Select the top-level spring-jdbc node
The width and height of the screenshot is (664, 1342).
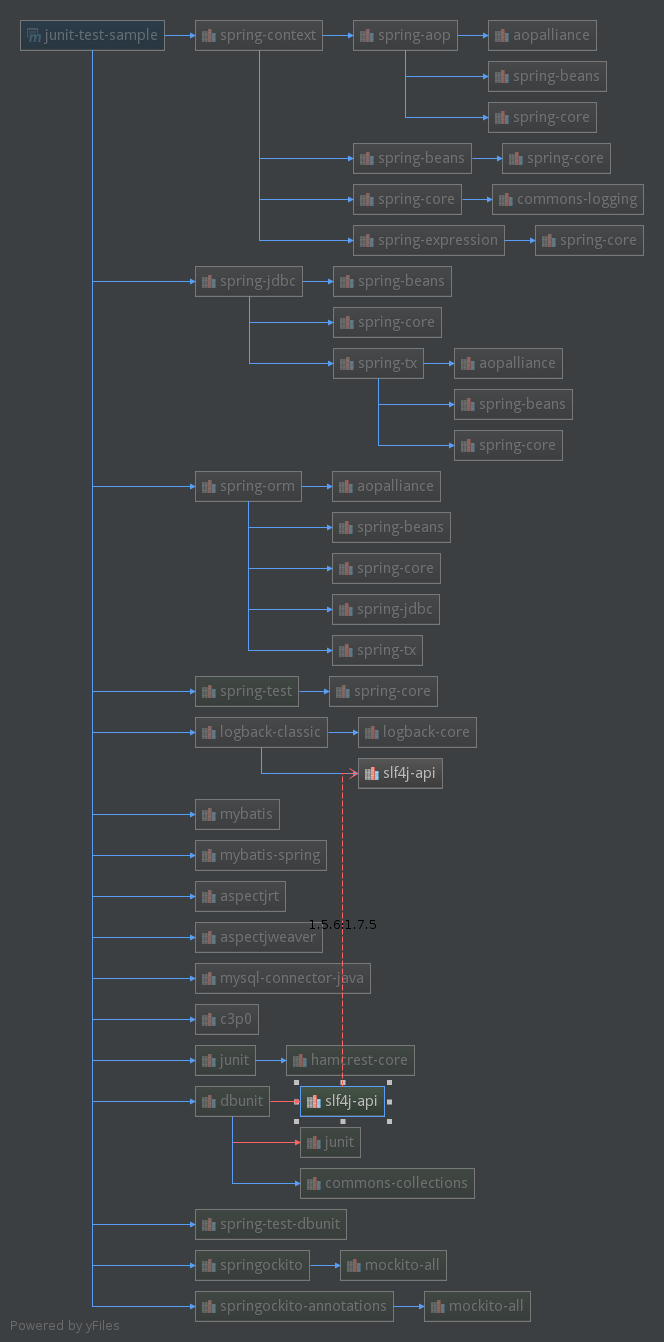click(249, 281)
